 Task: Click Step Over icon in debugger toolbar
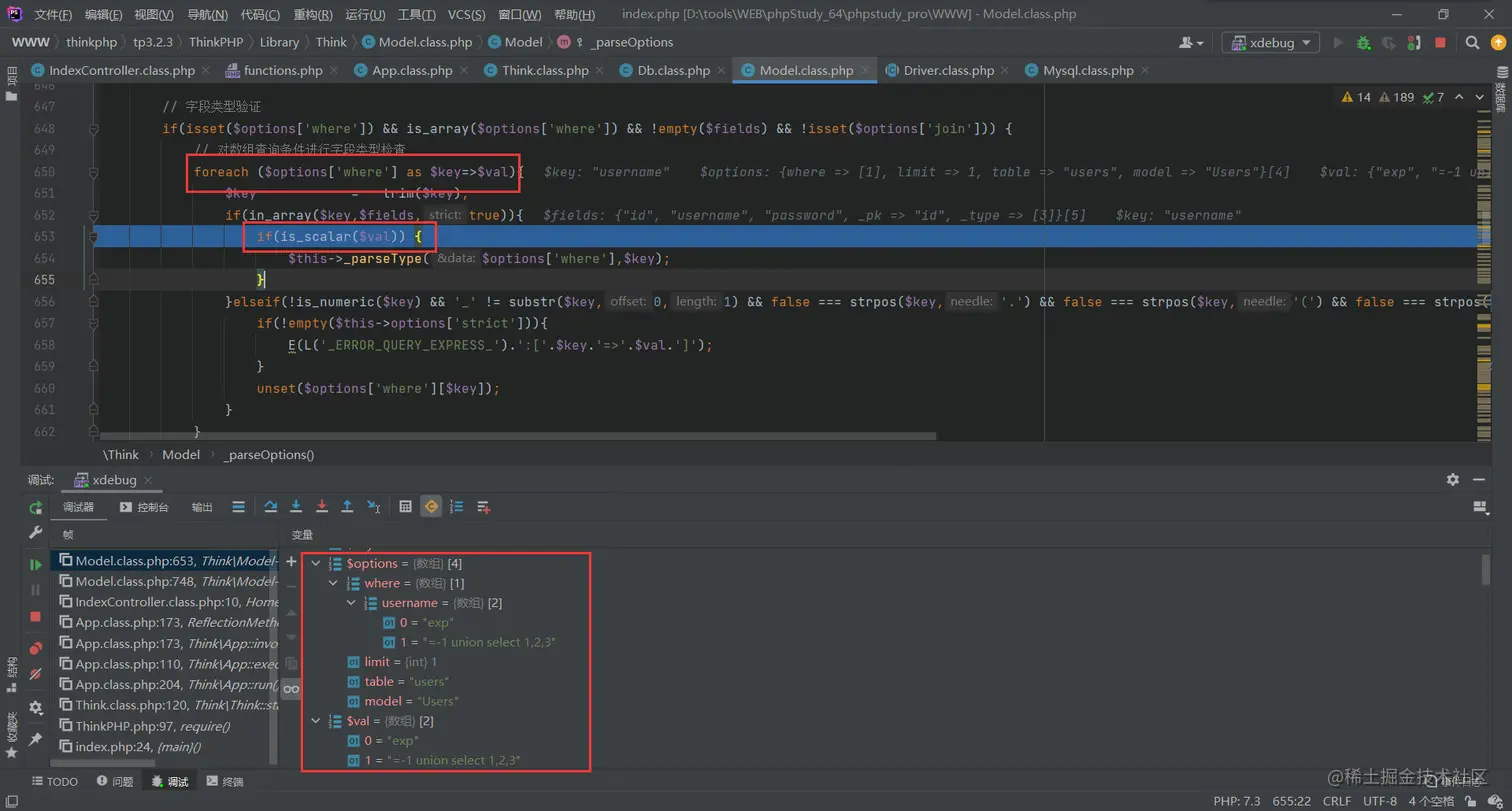[270, 507]
